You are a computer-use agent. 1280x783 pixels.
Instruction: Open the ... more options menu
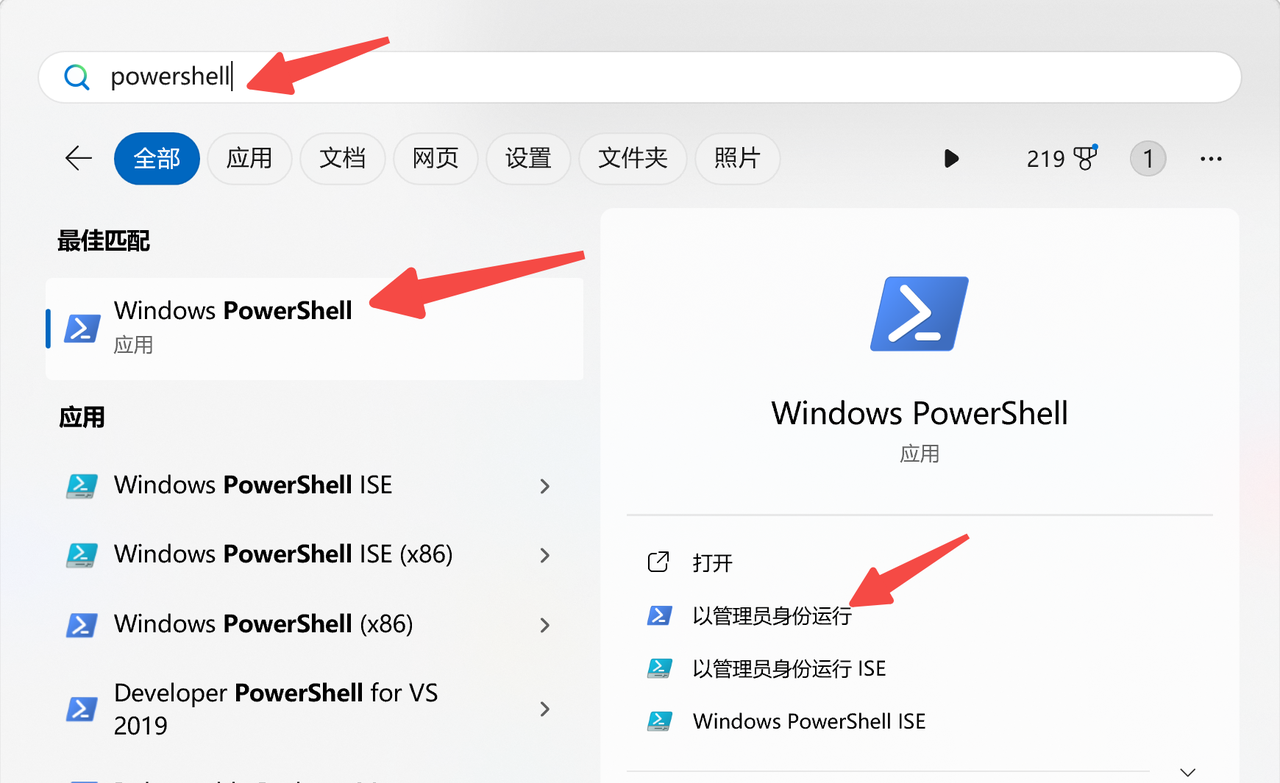1211,158
